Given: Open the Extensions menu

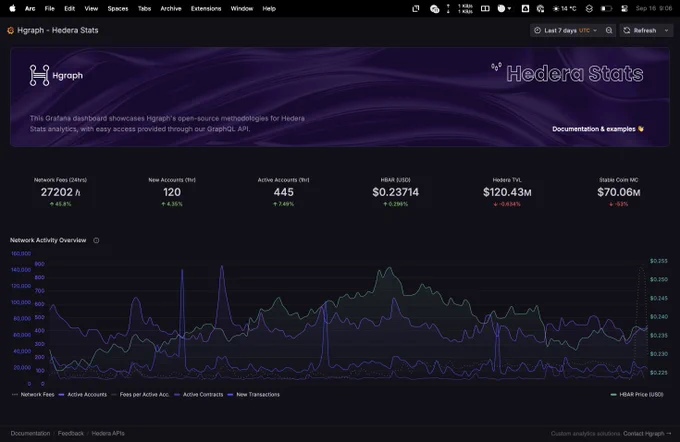Looking at the screenshot, I should (206, 8).
